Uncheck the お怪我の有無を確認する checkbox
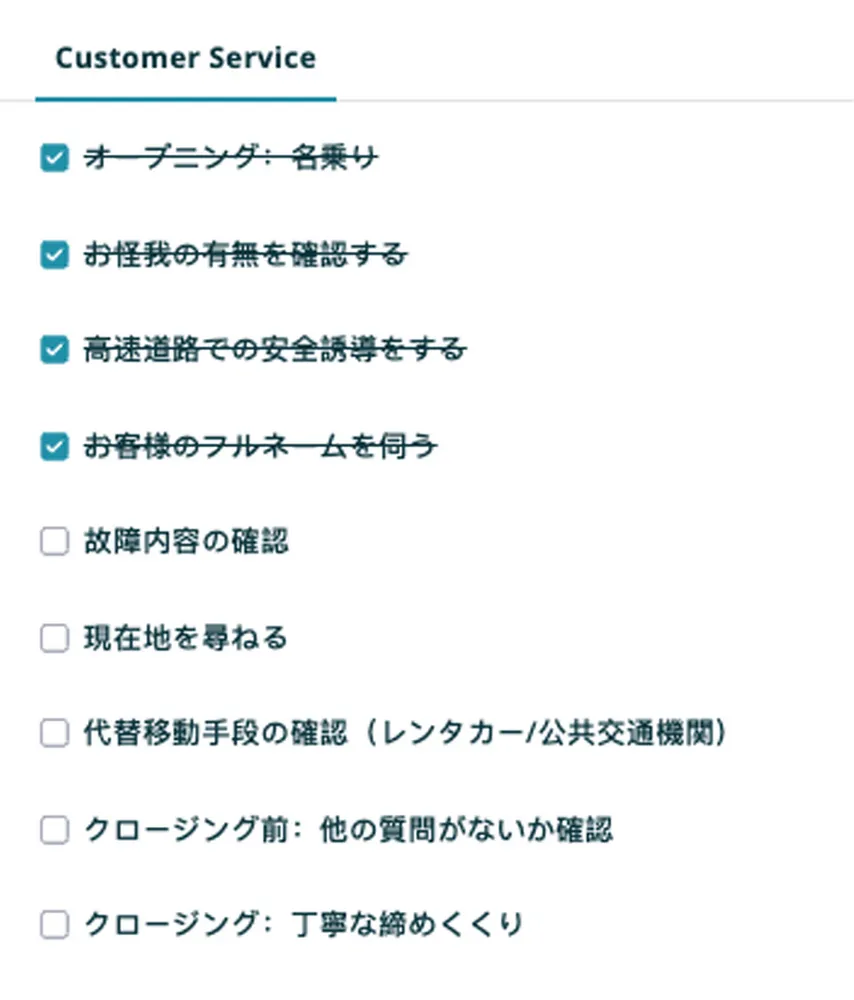This screenshot has height=1000, width=854. (54, 255)
